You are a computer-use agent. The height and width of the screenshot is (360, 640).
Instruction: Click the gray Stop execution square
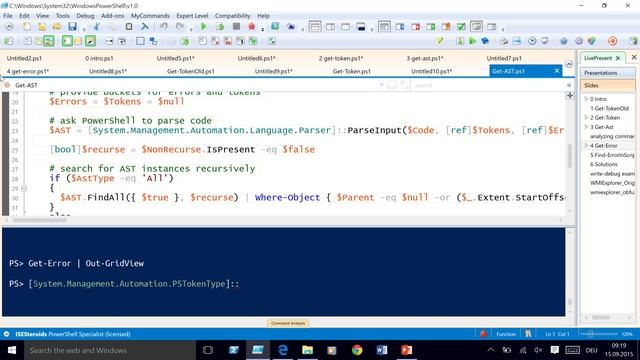tap(236, 27)
